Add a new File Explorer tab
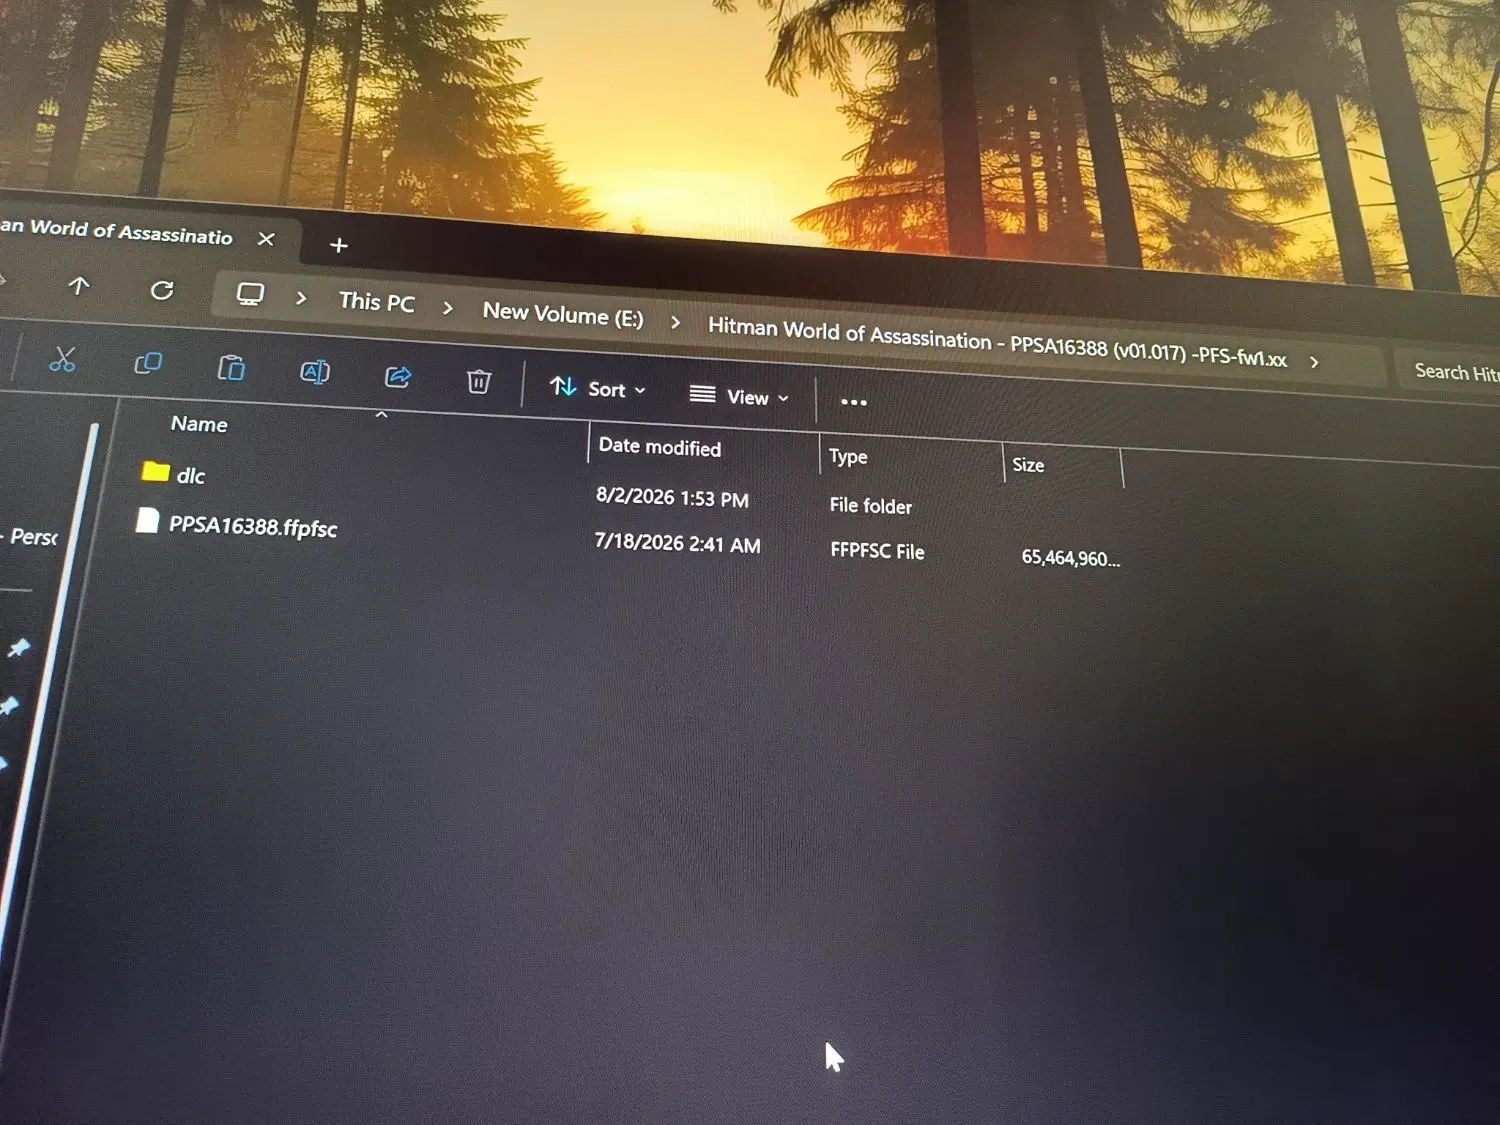This screenshot has width=1500, height=1125. pos(339,245)
